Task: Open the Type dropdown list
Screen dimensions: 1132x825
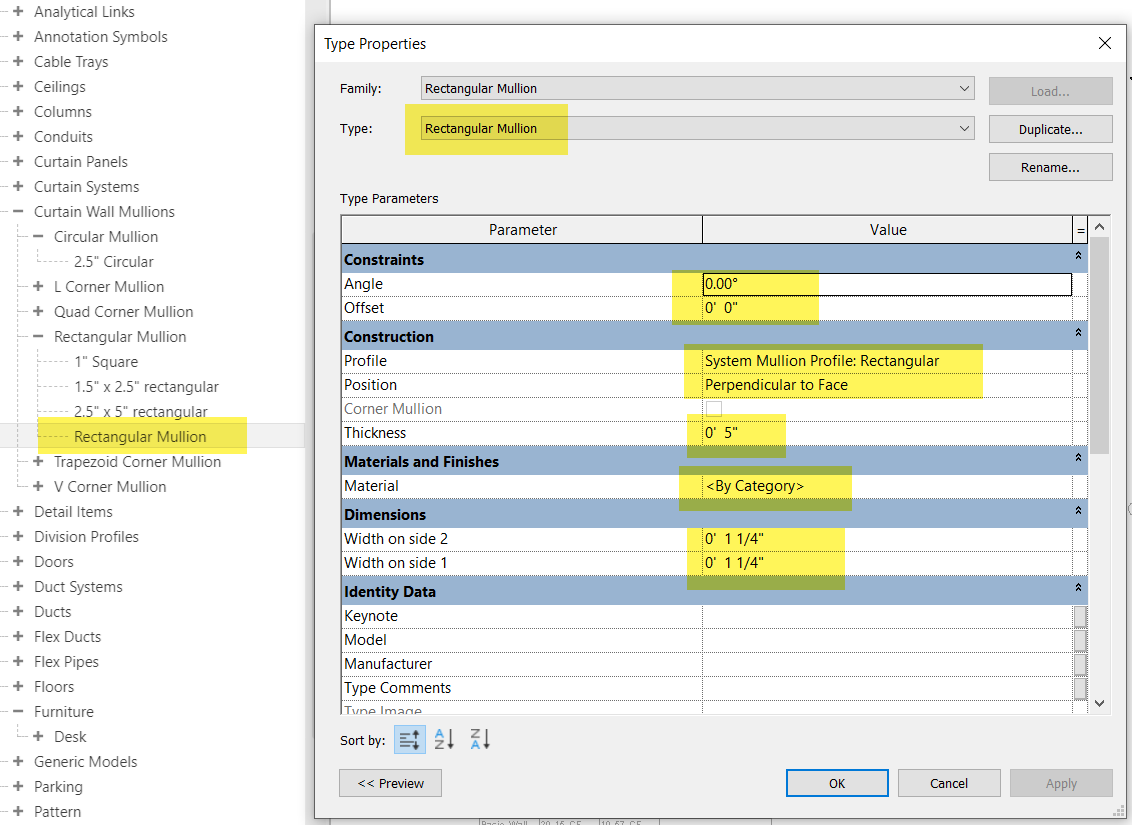Action: 964,128
